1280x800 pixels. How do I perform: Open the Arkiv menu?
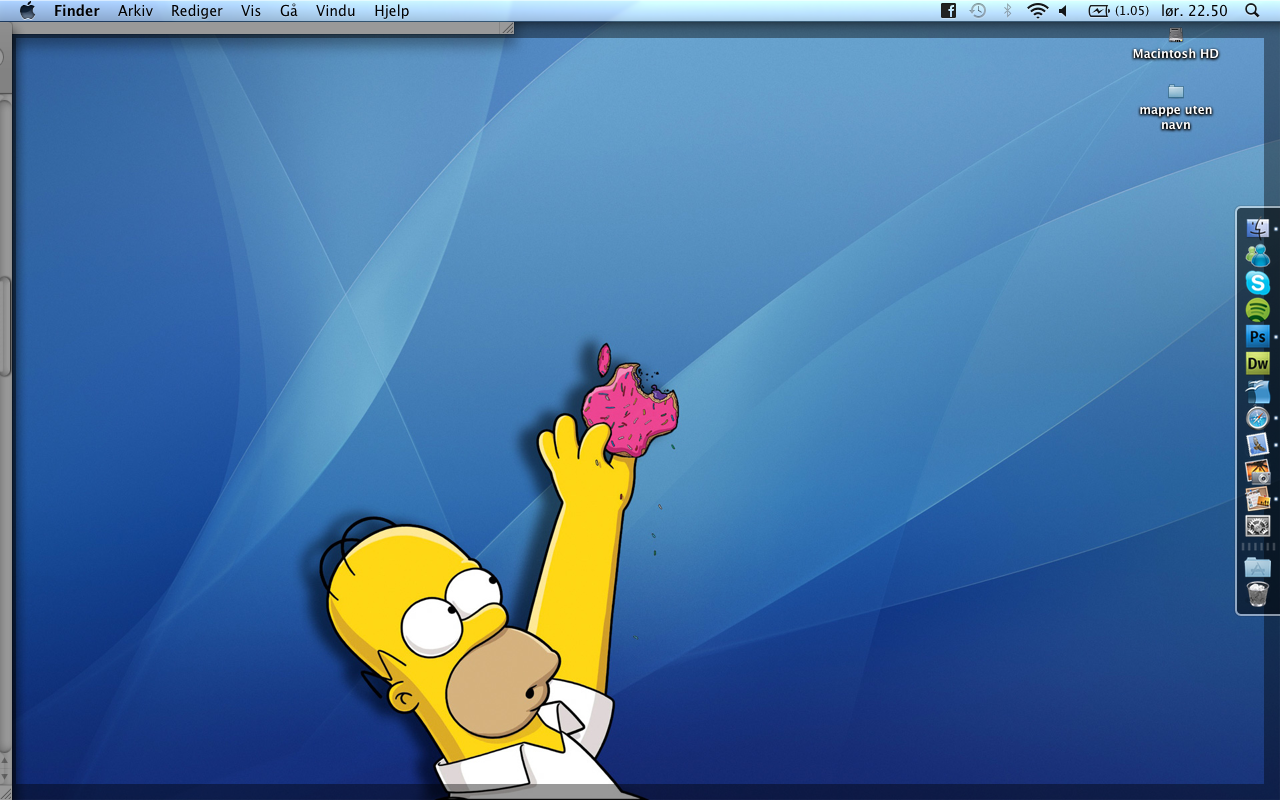(135, 11)
